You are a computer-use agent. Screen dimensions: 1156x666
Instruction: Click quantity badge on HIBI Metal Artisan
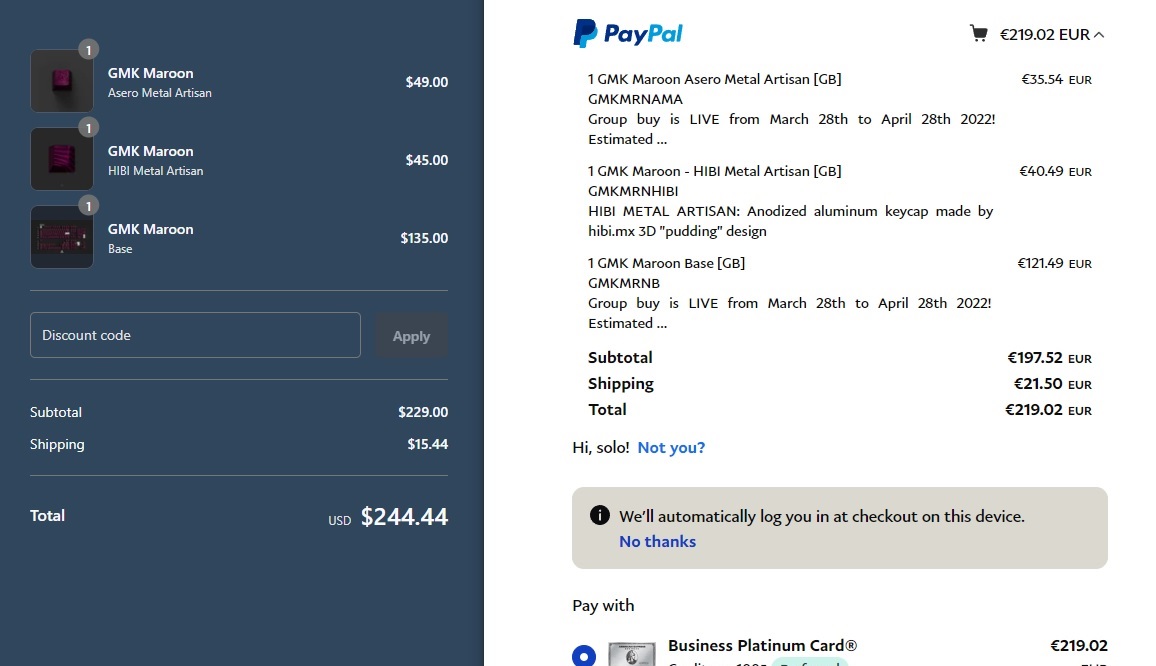point(88,128)
